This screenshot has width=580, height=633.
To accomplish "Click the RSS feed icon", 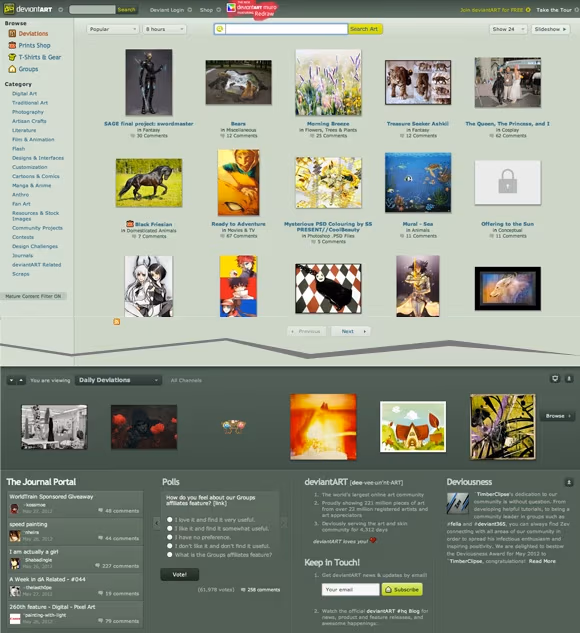I will 117,321.
